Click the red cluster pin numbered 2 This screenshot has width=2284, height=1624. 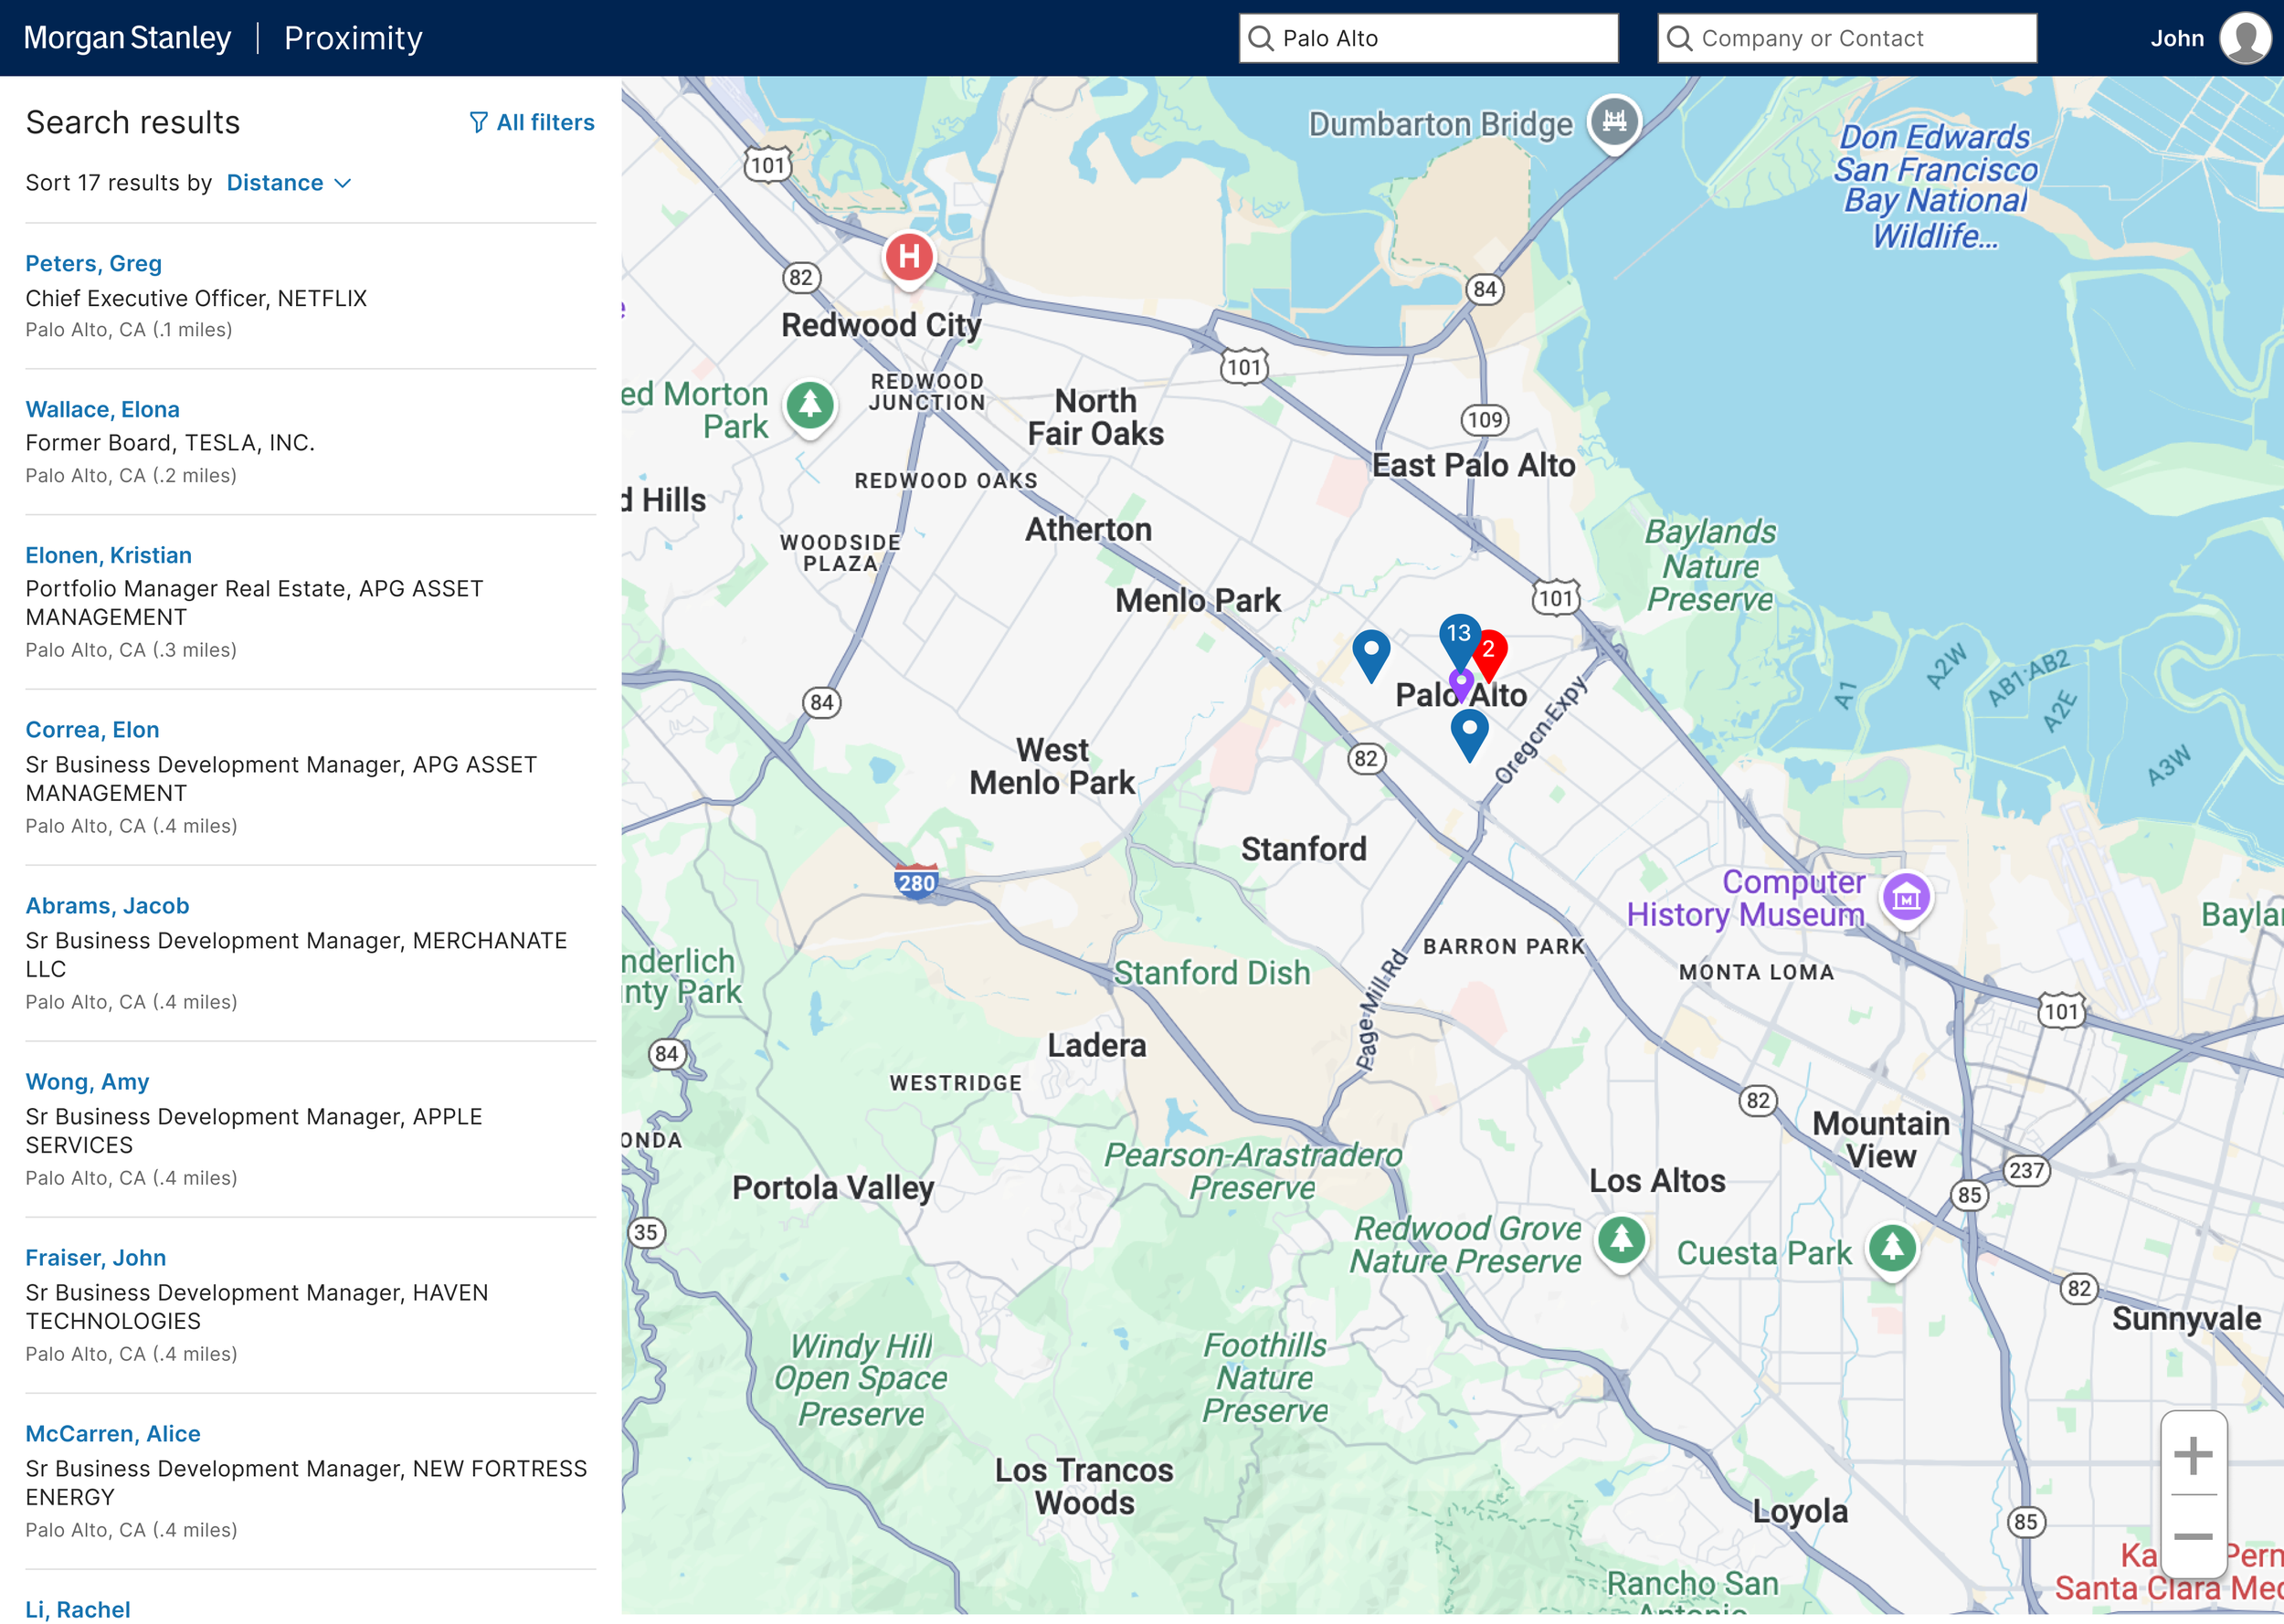pyautogui.click(x=1490, y=651)
